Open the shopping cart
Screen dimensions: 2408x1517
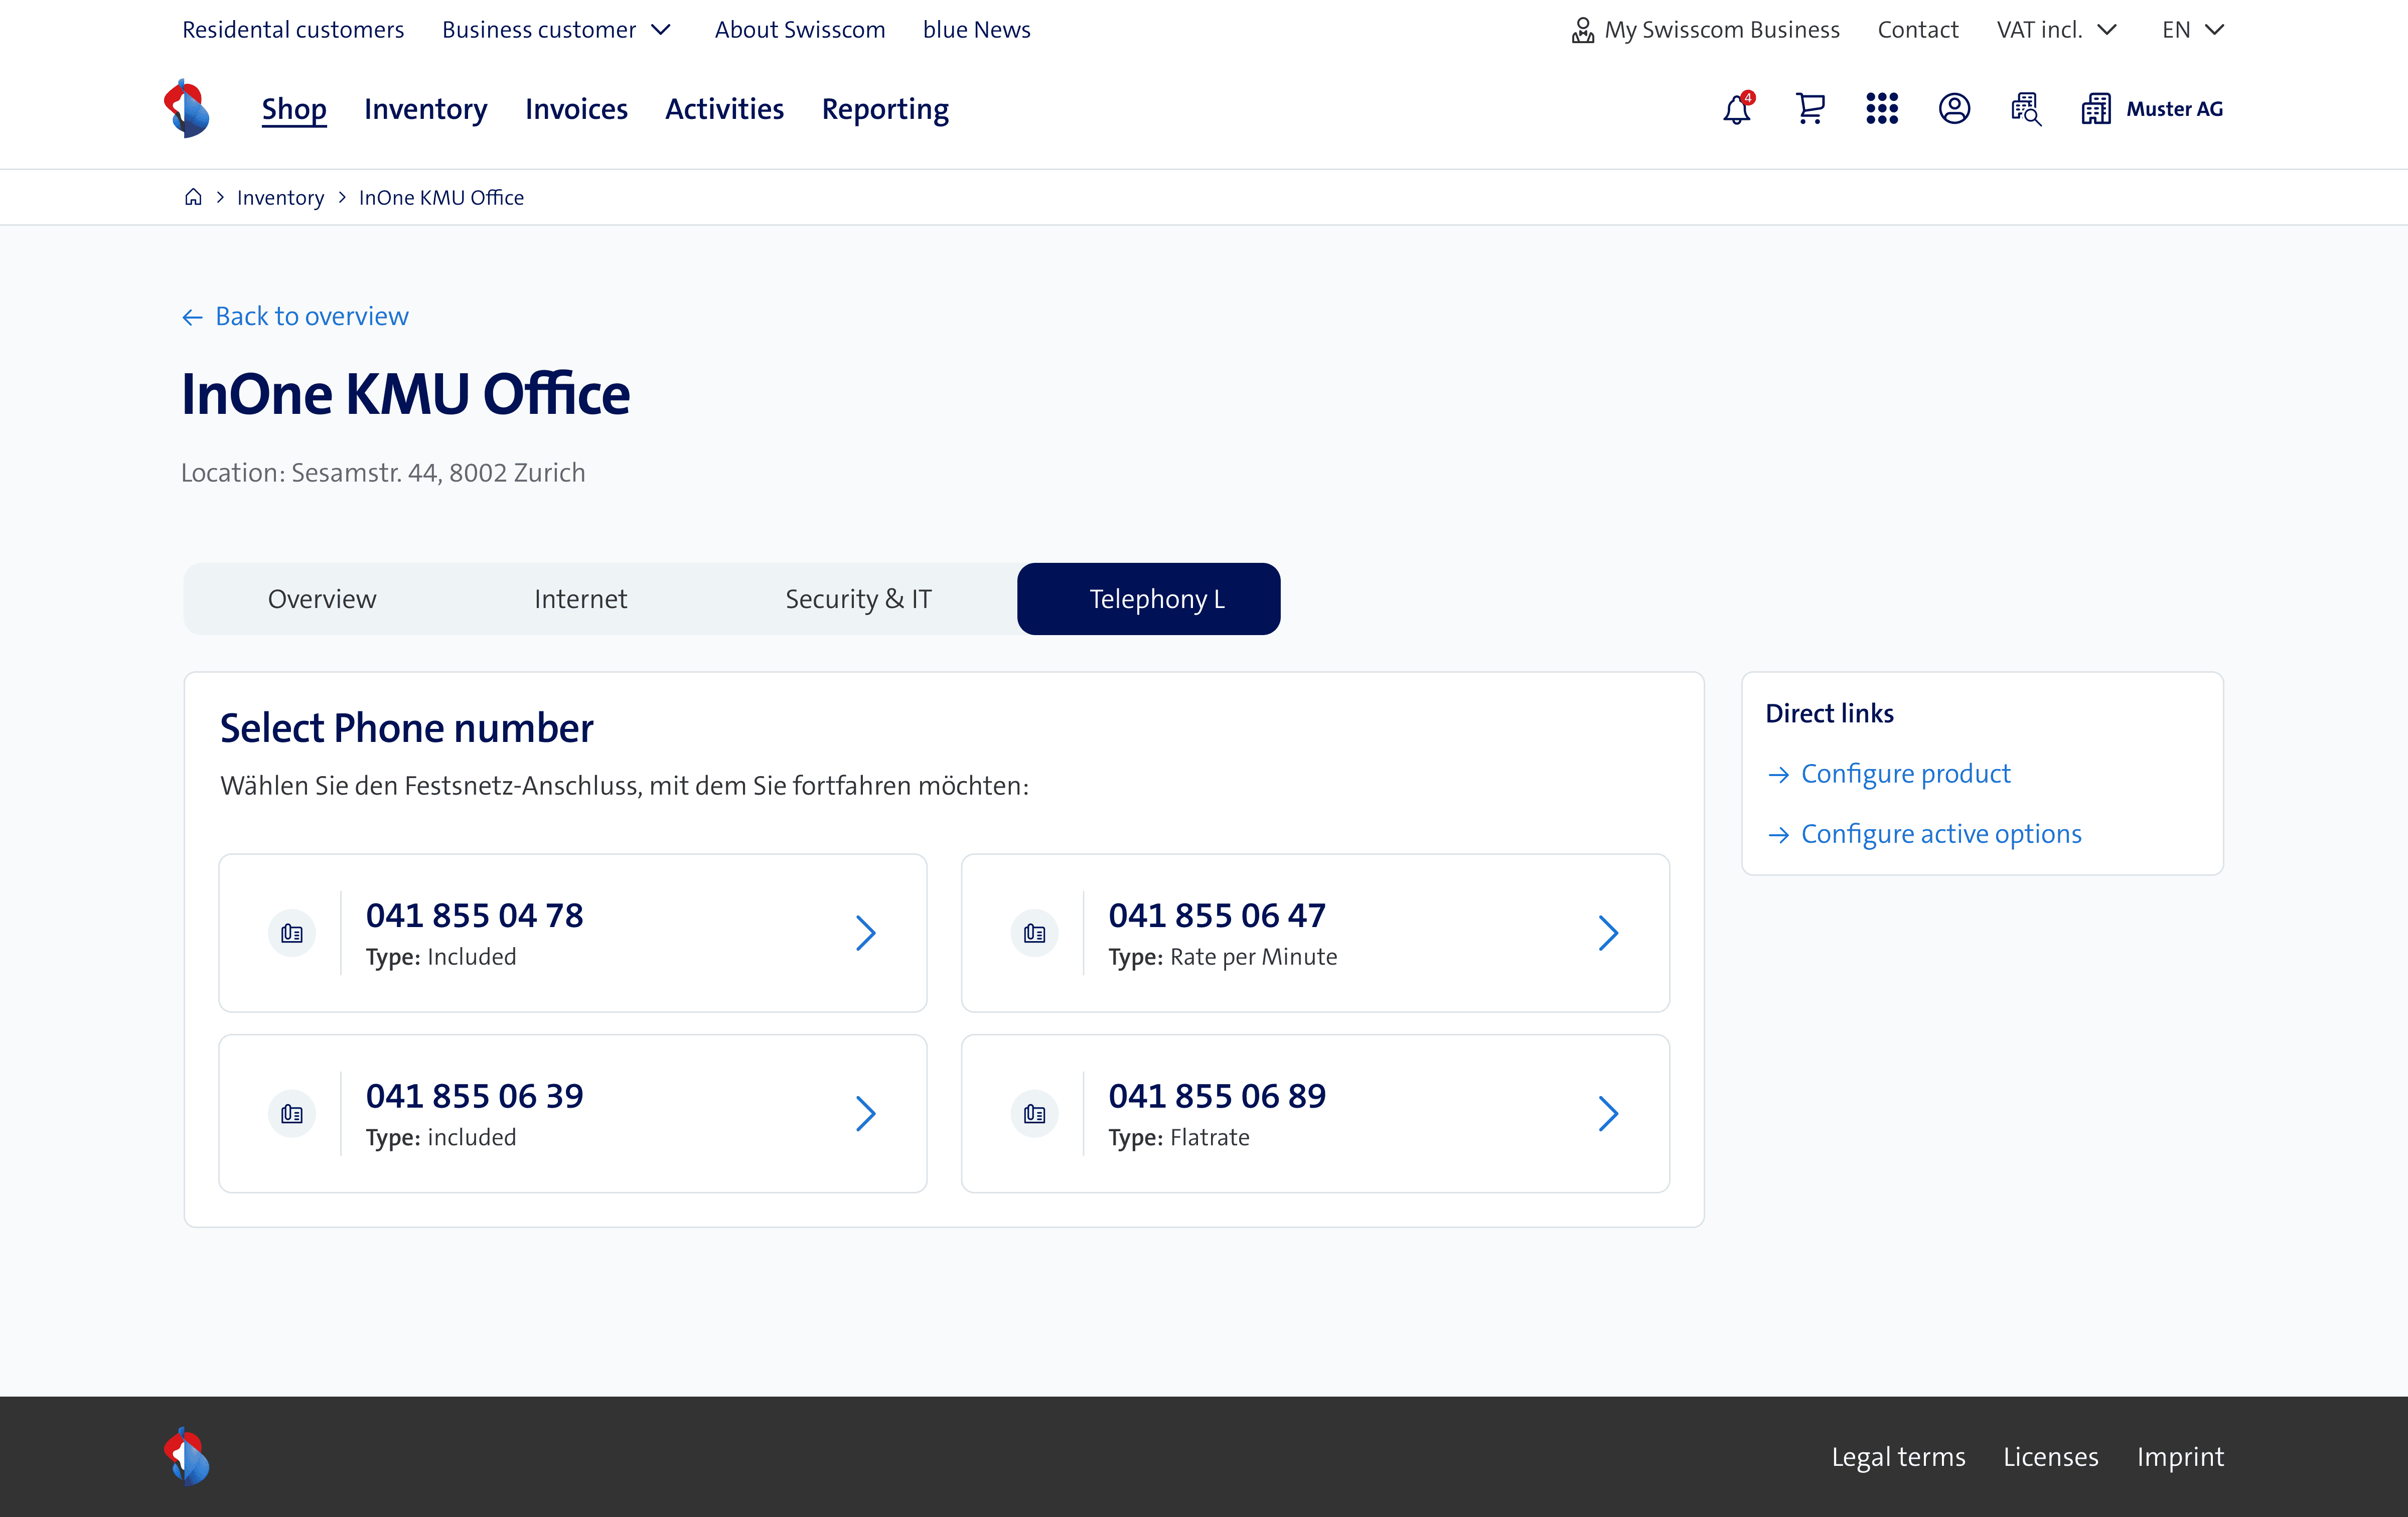(x=1810, y=108)
